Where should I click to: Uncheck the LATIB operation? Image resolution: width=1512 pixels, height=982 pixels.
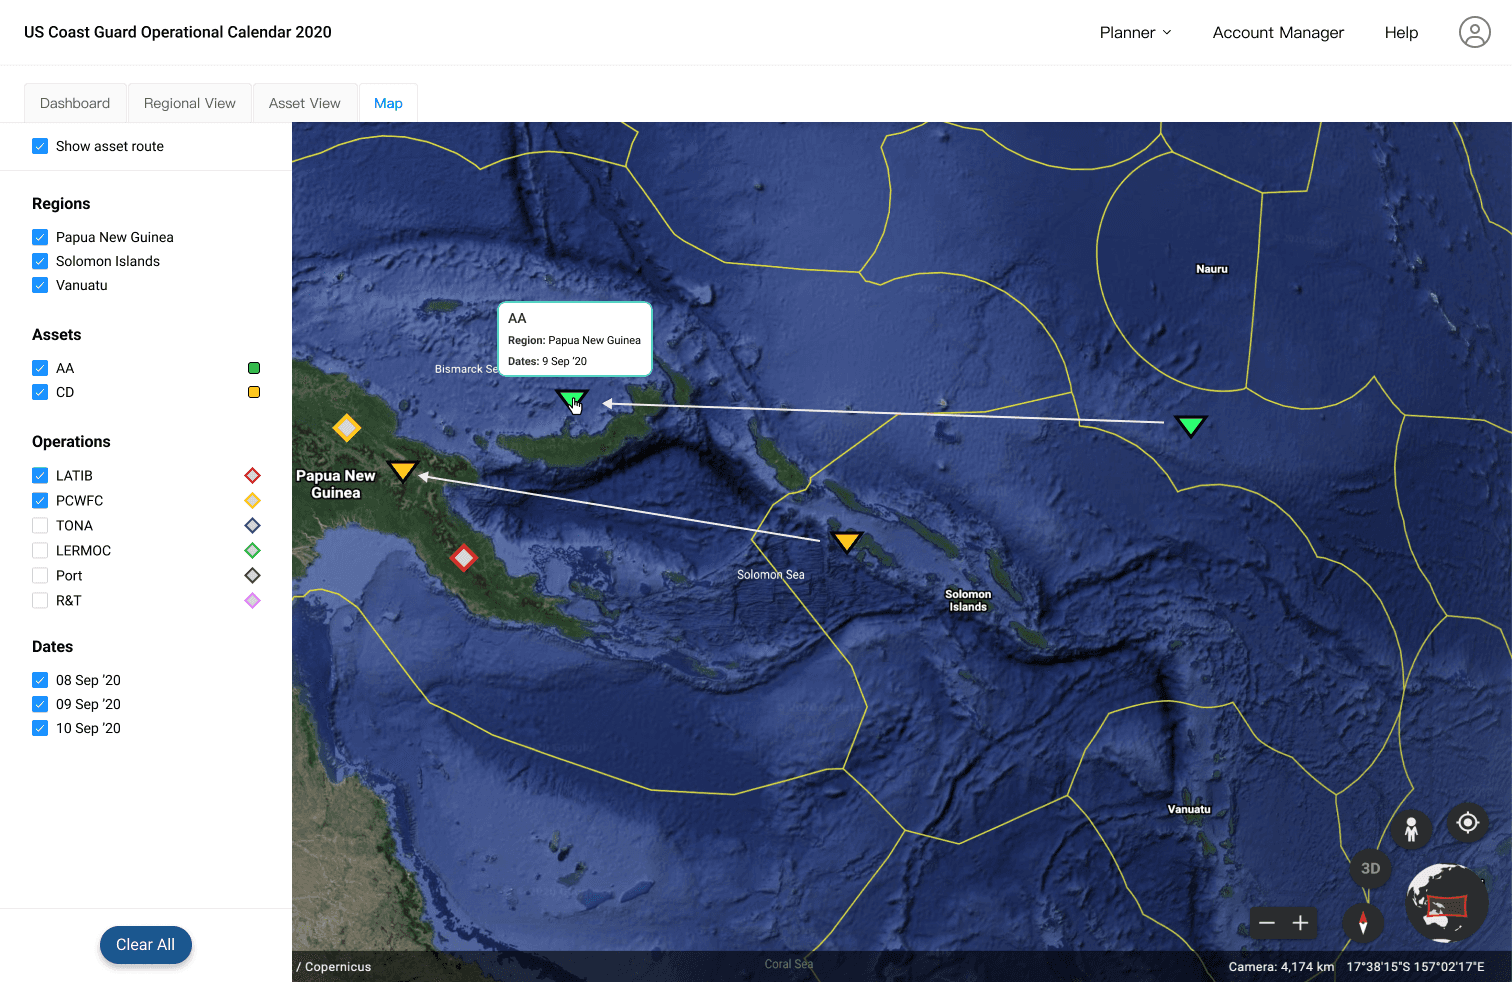coord(40,475)
